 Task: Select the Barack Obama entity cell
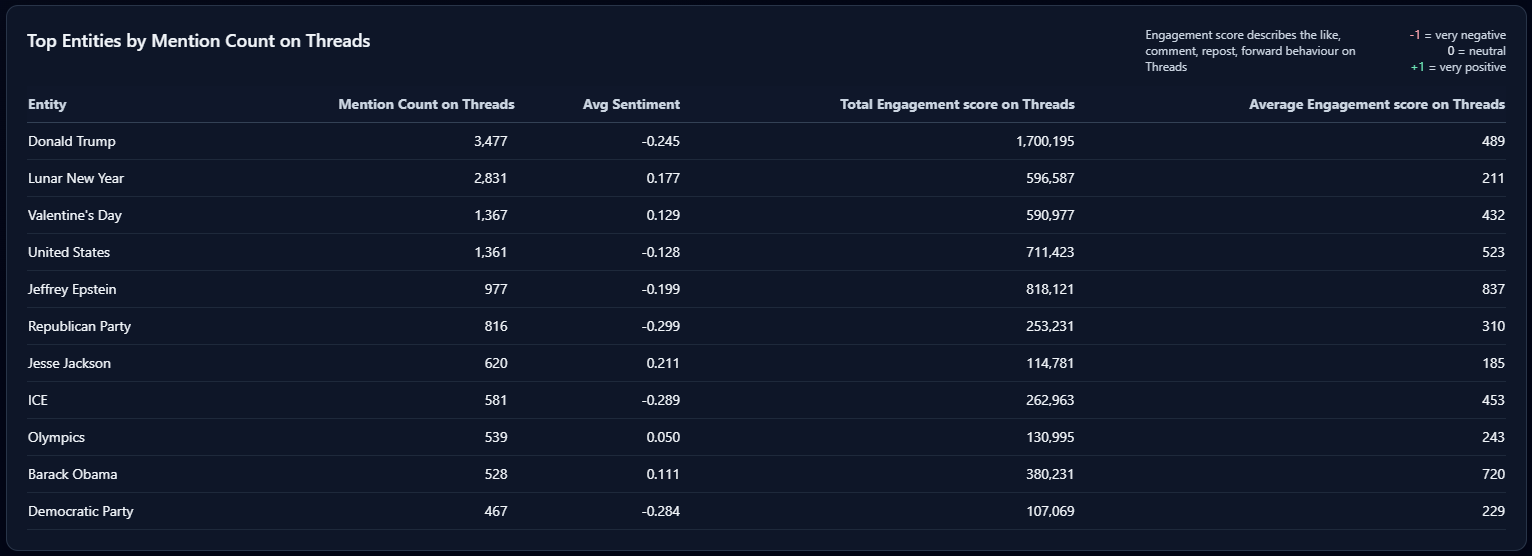point(72,474)
